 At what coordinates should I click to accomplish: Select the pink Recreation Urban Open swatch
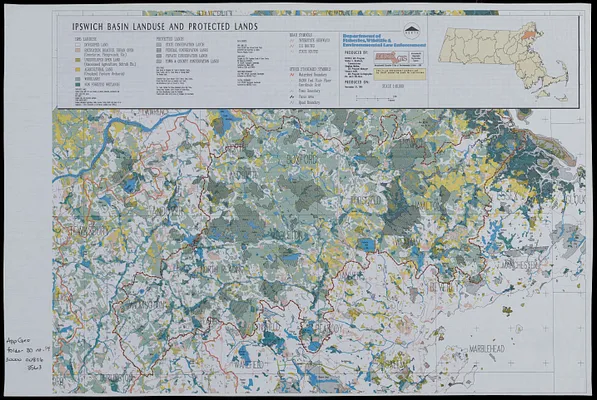point(77,50)
